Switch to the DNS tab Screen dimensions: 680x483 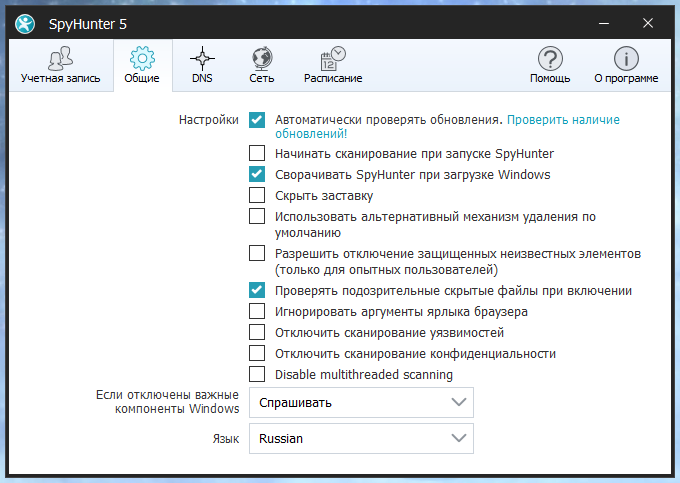(202, 65)
